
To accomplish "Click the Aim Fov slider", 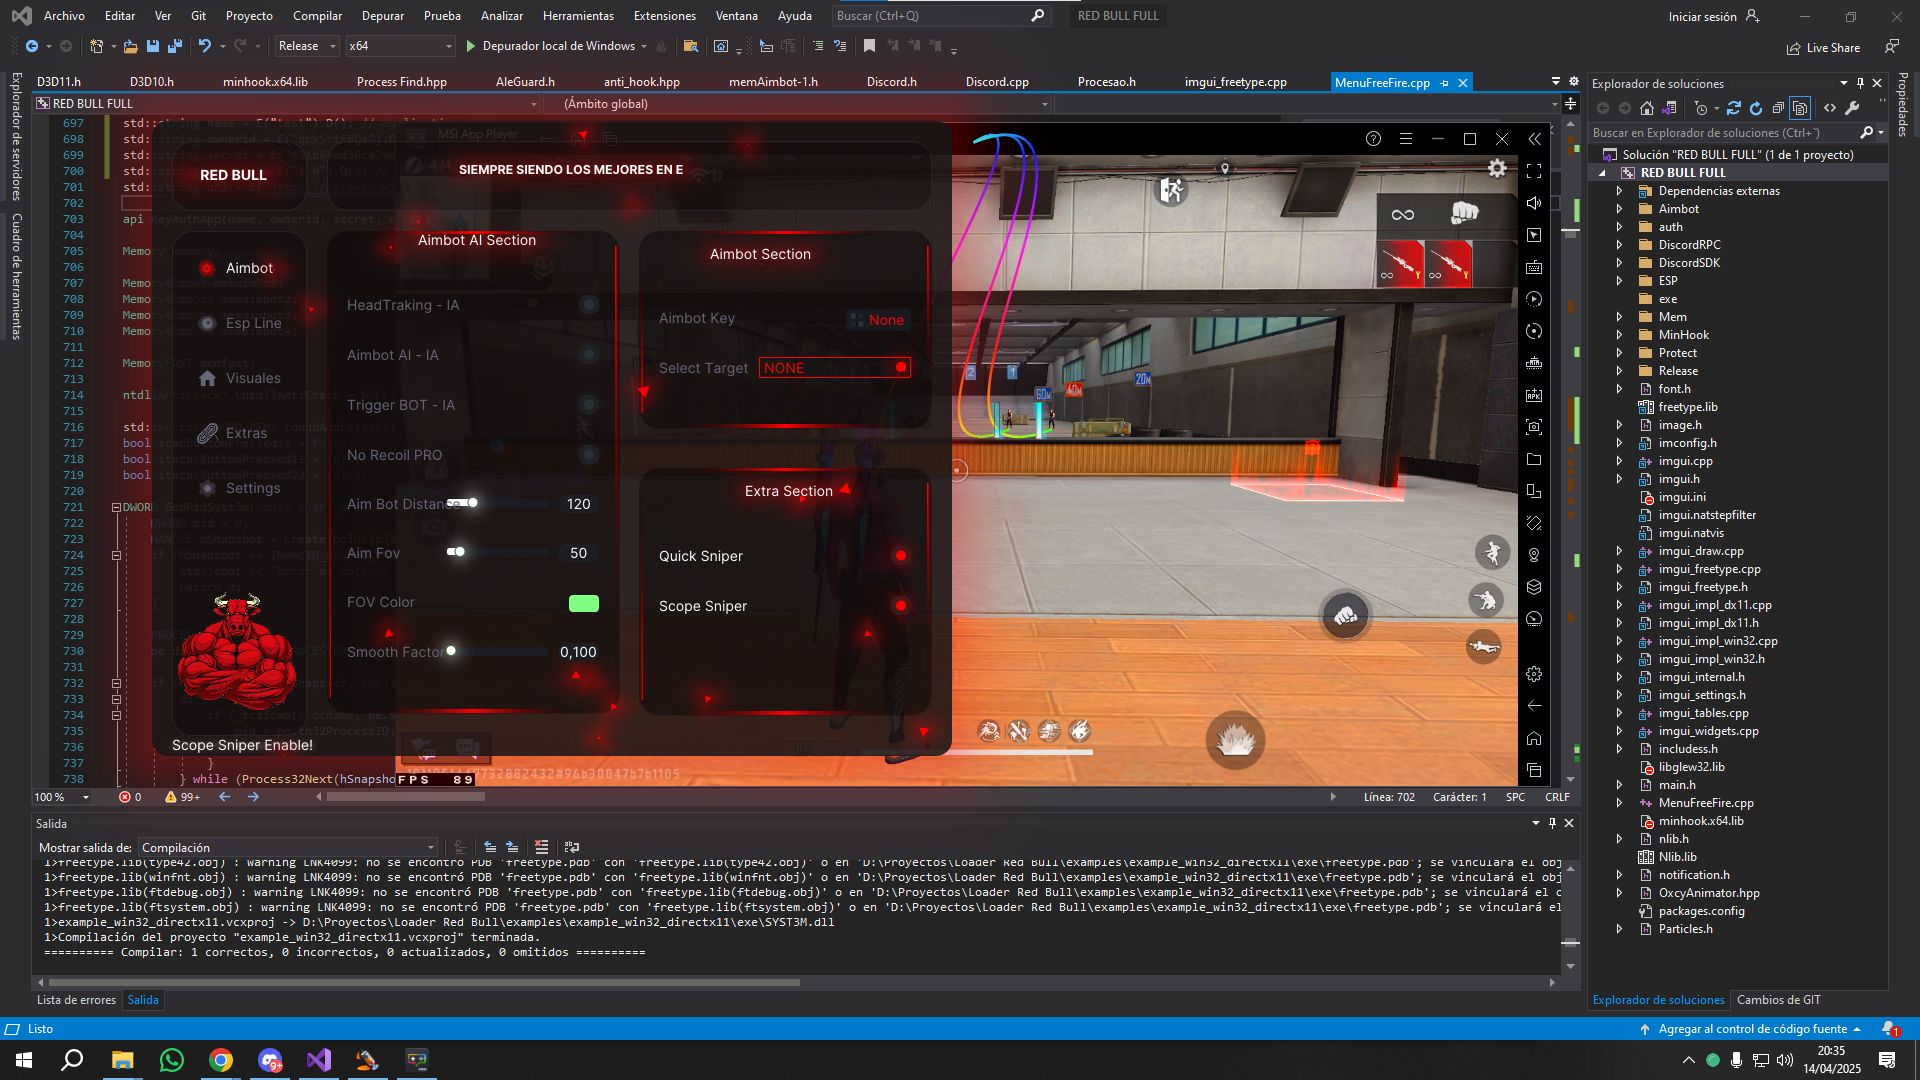I will 497,552.
